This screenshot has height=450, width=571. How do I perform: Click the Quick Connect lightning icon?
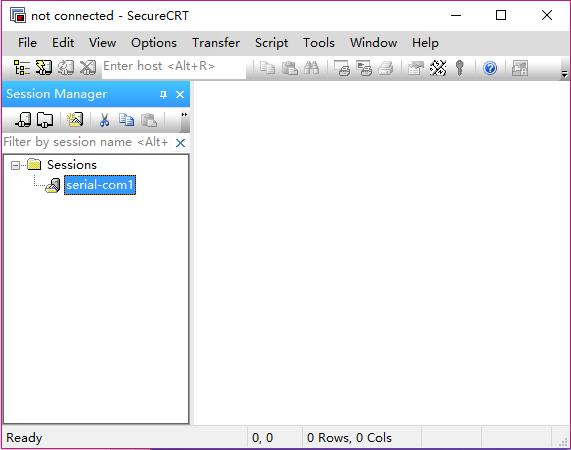pos(44,68)
